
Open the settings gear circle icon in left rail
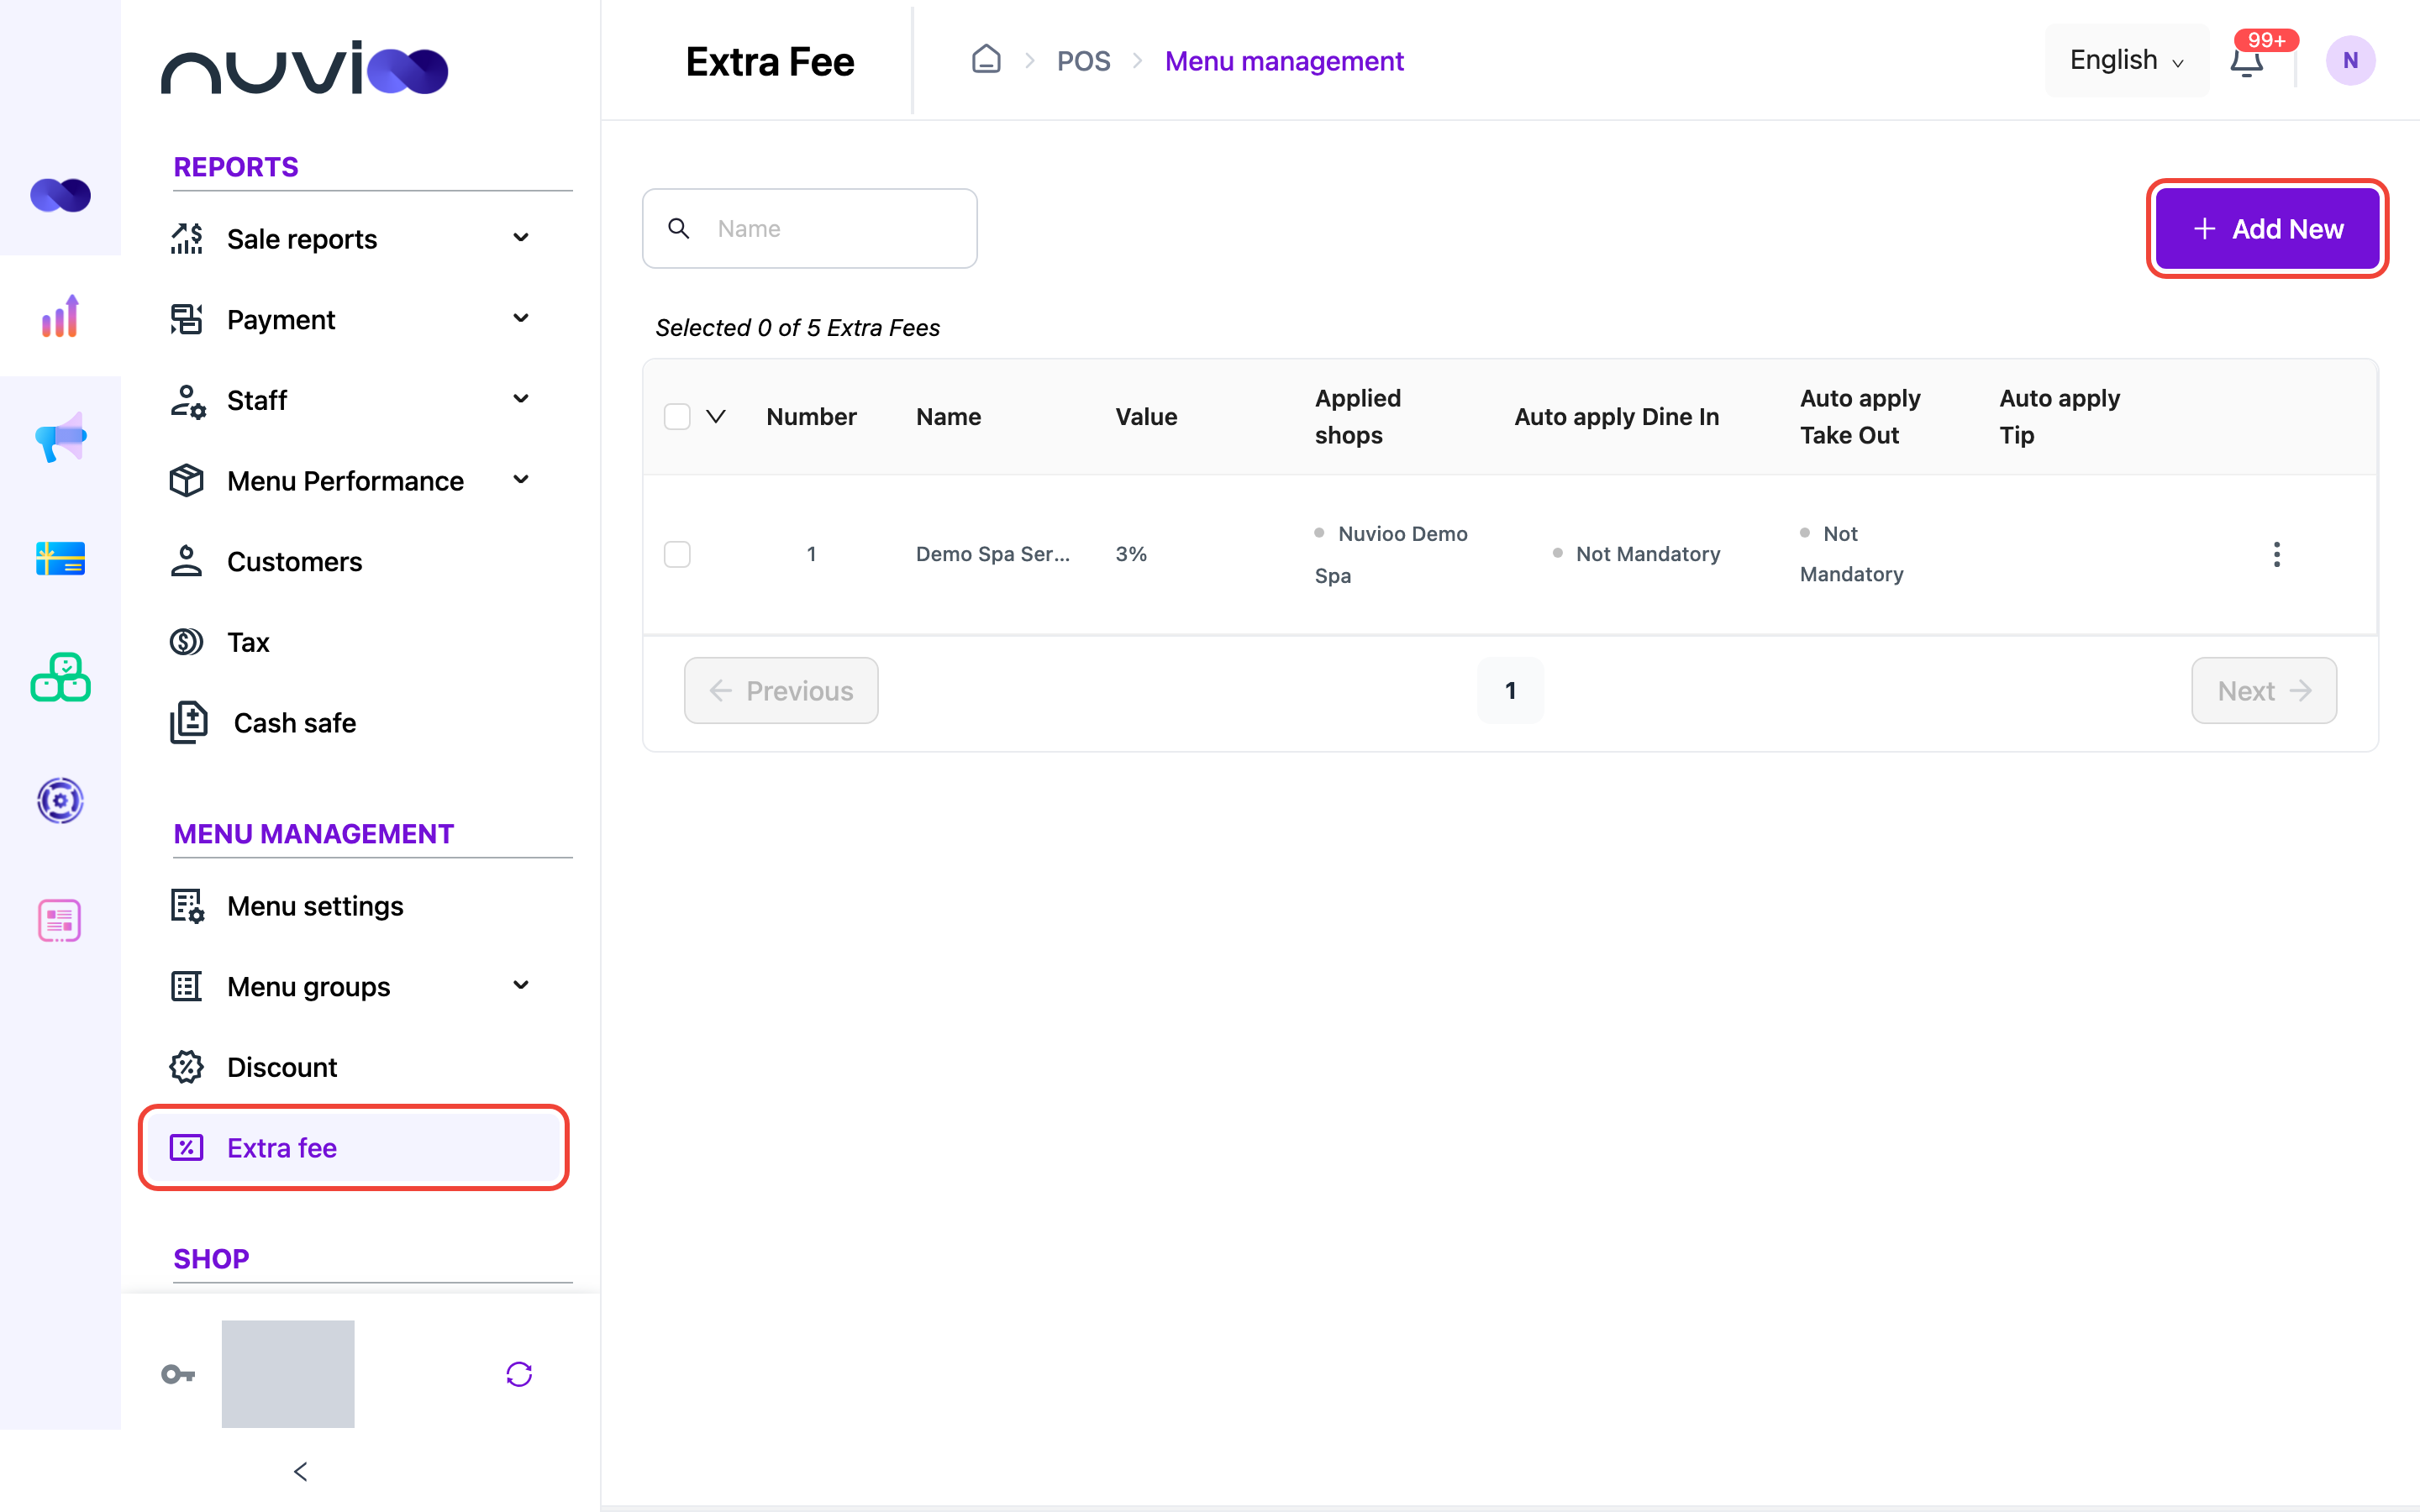click(60, 800)
